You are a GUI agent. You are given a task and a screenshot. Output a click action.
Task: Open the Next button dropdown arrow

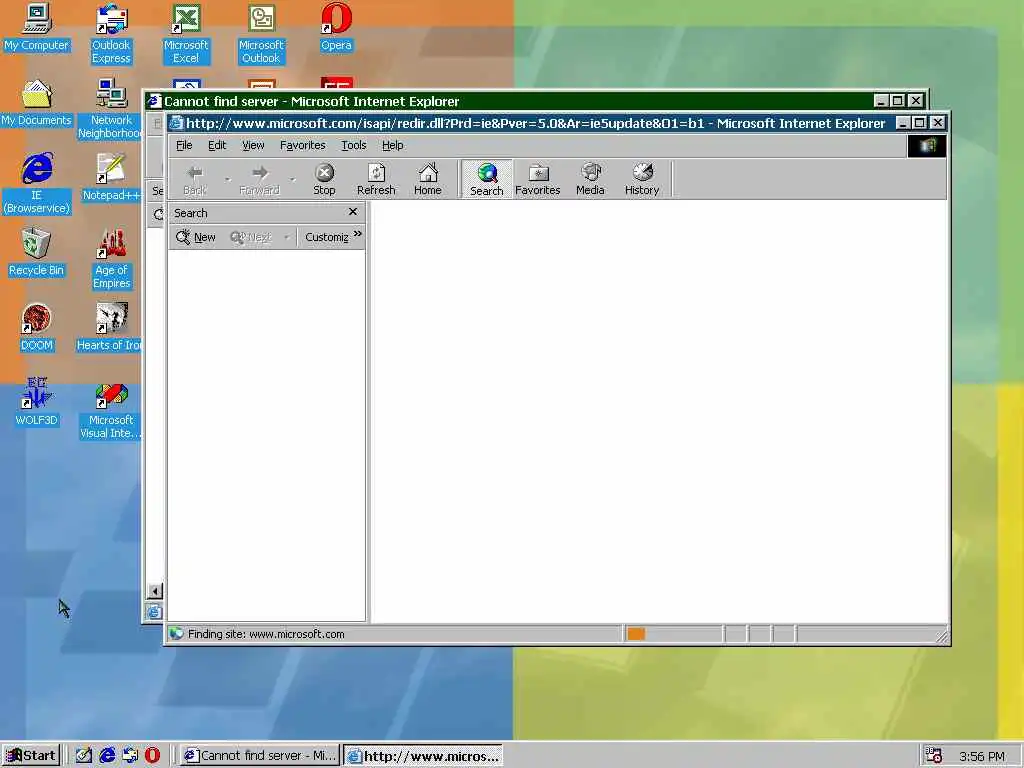point(286,237)
